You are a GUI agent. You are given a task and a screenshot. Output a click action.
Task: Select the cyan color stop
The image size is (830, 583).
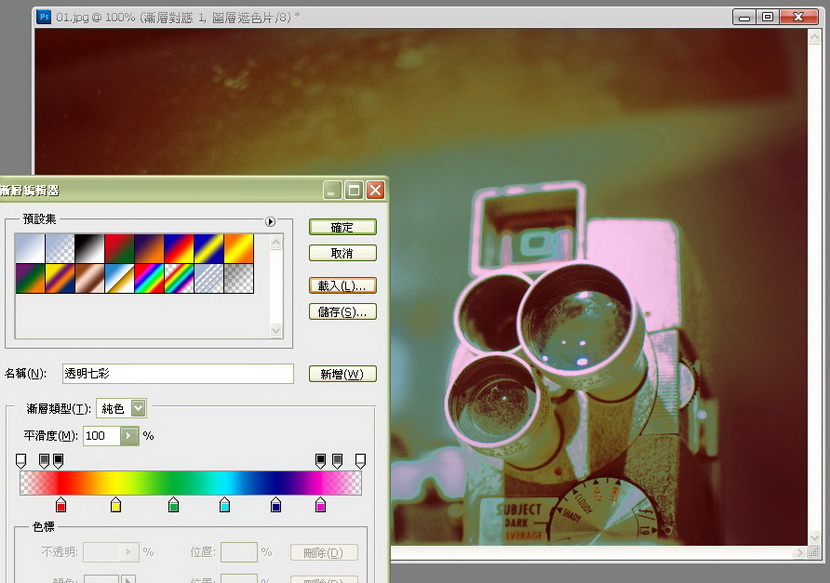pos(224,505)
